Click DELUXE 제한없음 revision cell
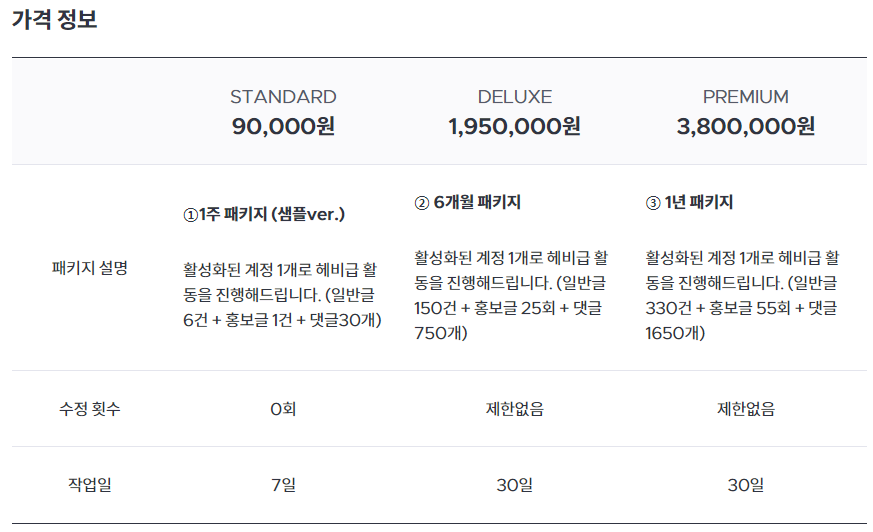The width and height of the screenshot is (873, 532). click(514, 409)
